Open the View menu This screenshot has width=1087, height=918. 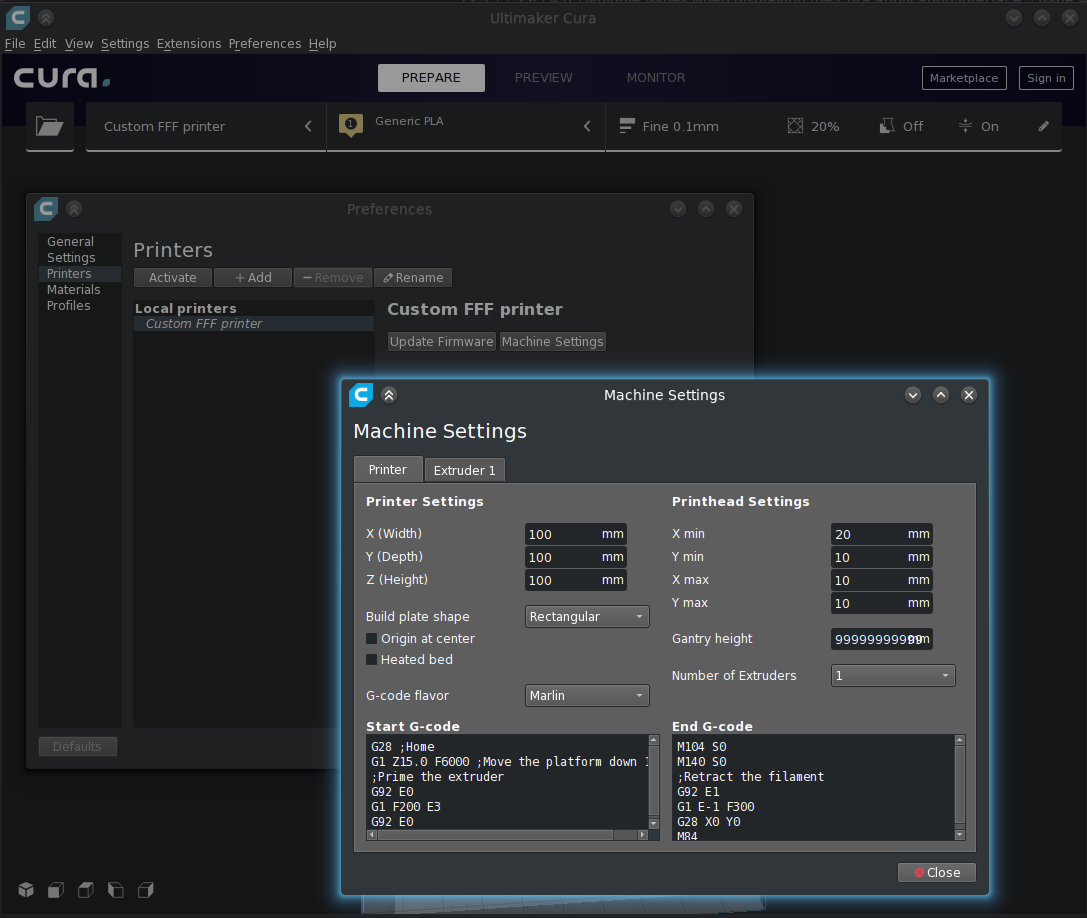point(79,44)
